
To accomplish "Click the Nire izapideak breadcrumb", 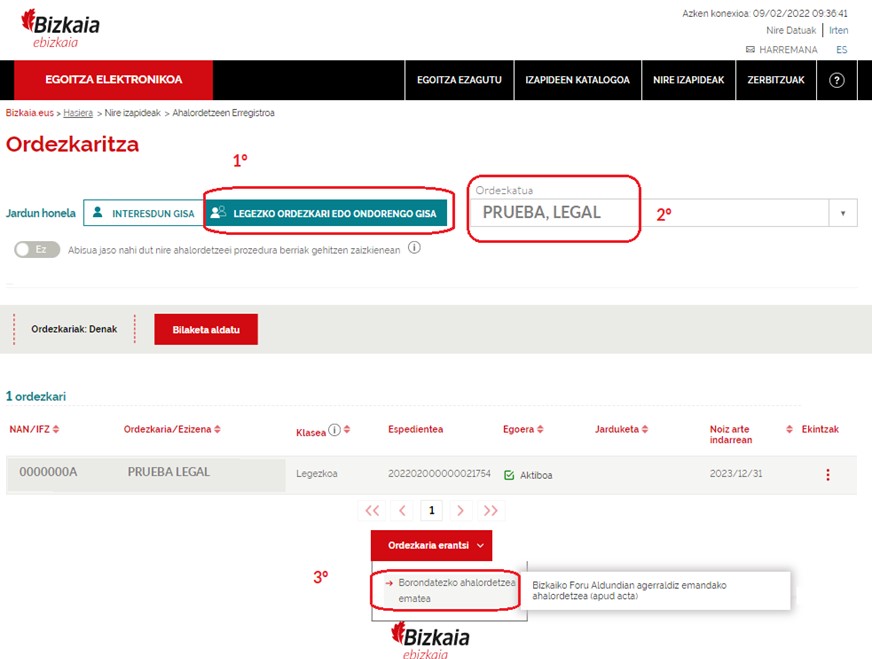I will coord(132,113).
